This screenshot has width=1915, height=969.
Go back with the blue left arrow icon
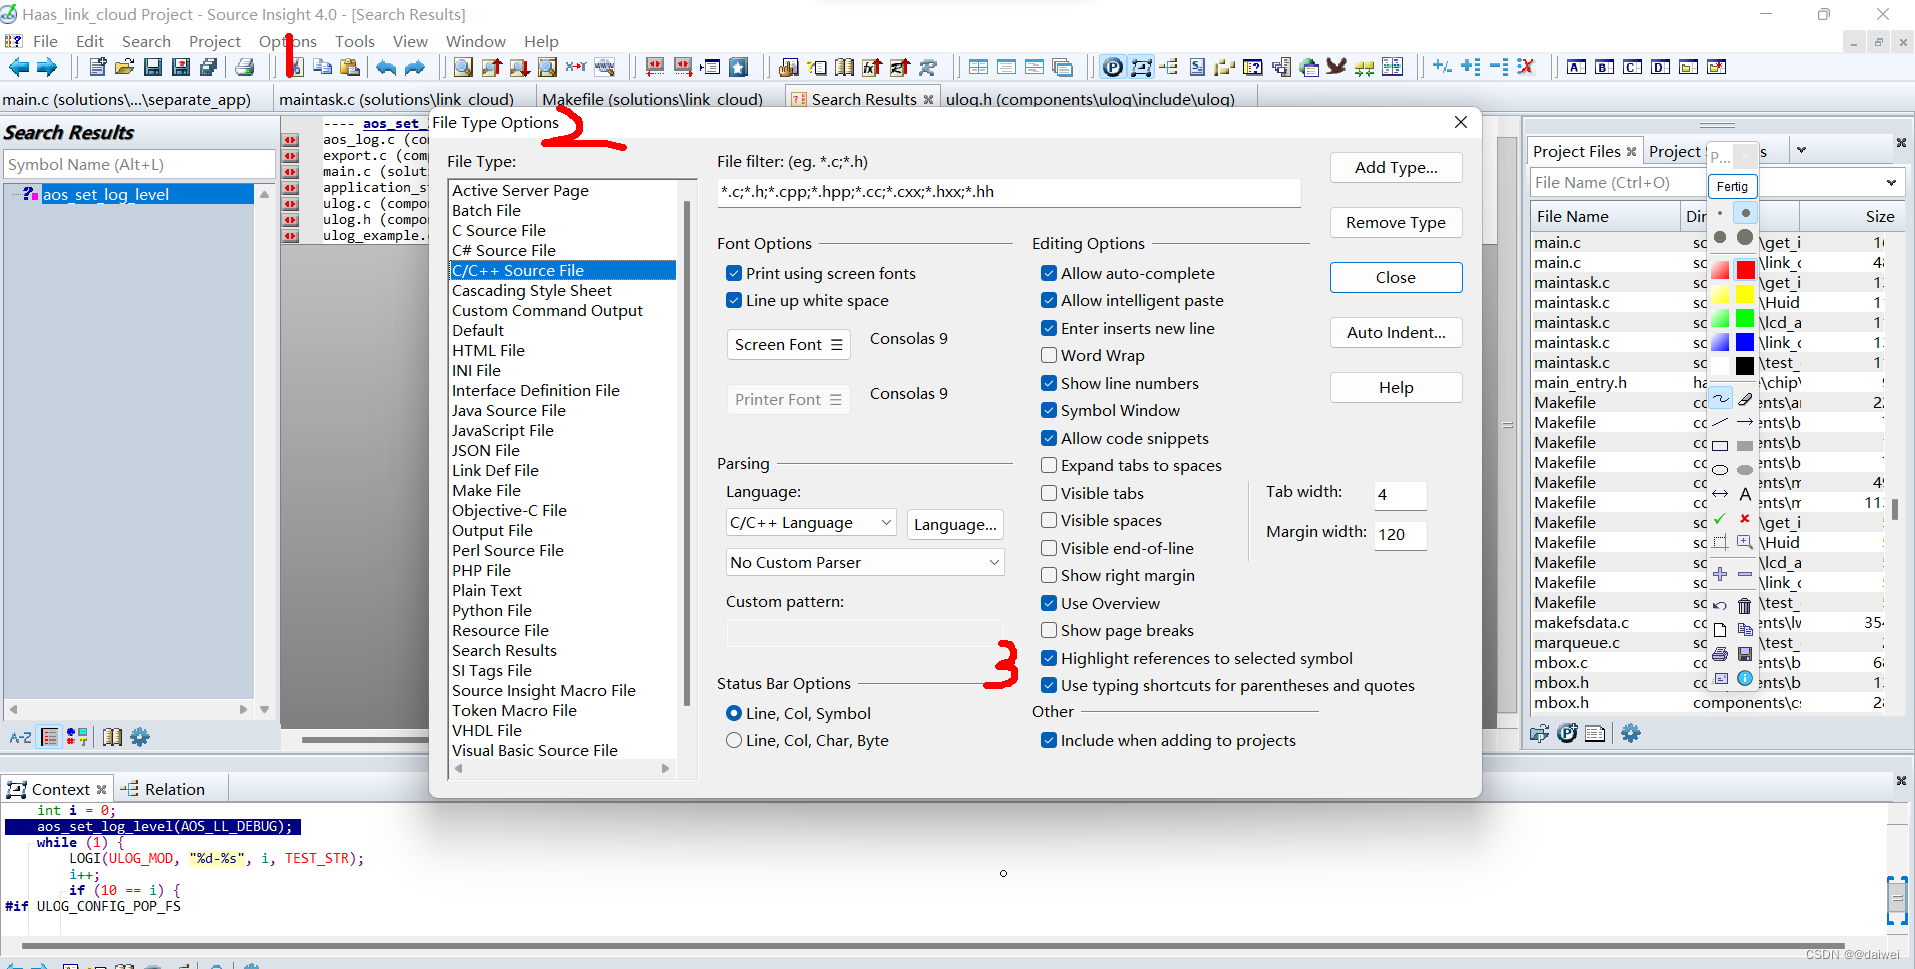19,67
